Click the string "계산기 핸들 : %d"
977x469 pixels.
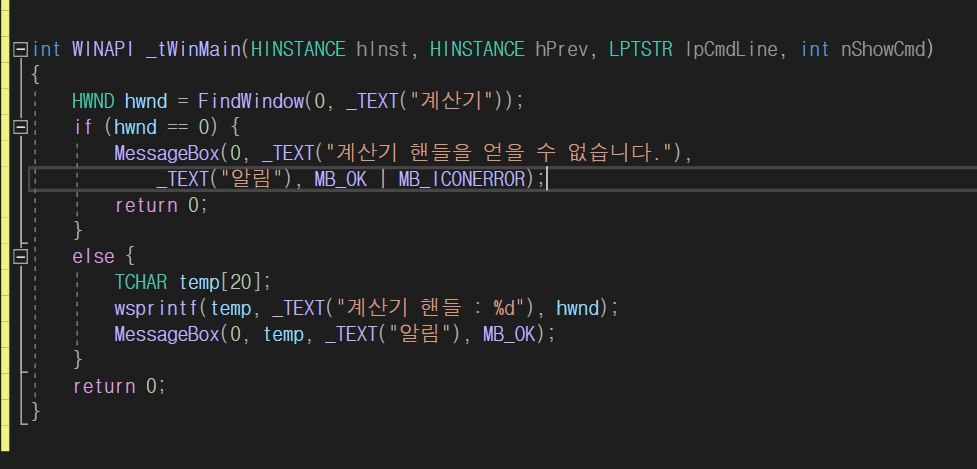click(435, 308)
